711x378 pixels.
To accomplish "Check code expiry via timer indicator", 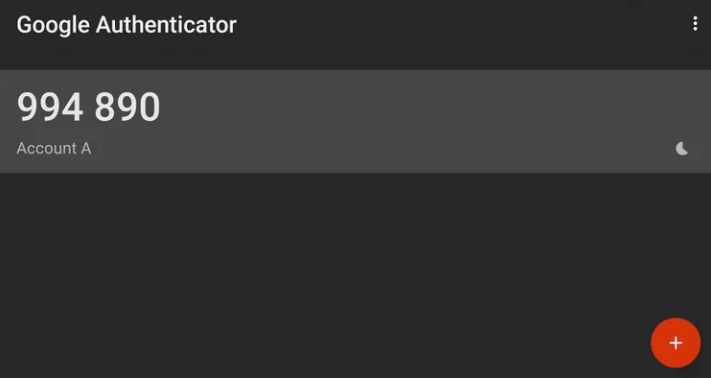I will [x=682, y=148].
